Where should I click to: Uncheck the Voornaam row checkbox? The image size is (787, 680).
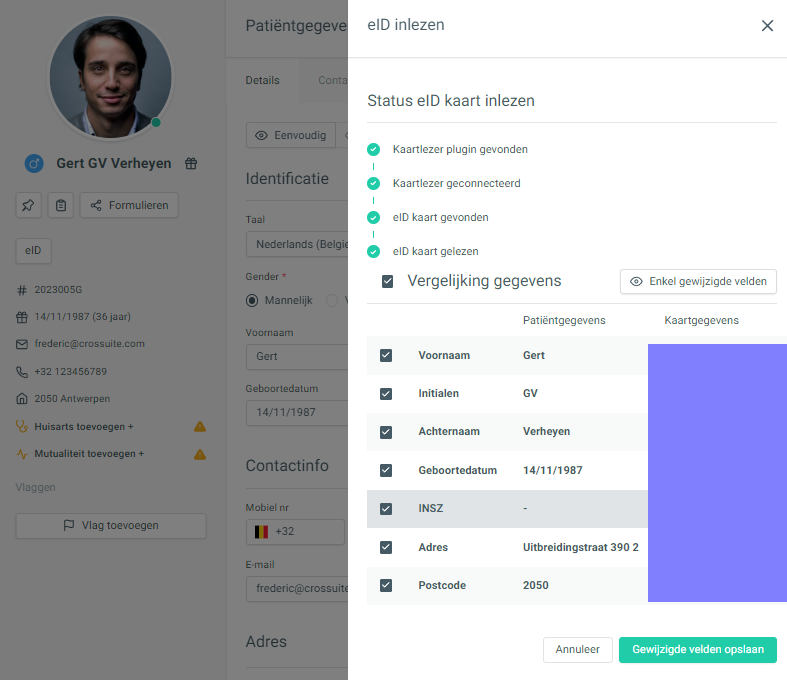click(386, 355)
